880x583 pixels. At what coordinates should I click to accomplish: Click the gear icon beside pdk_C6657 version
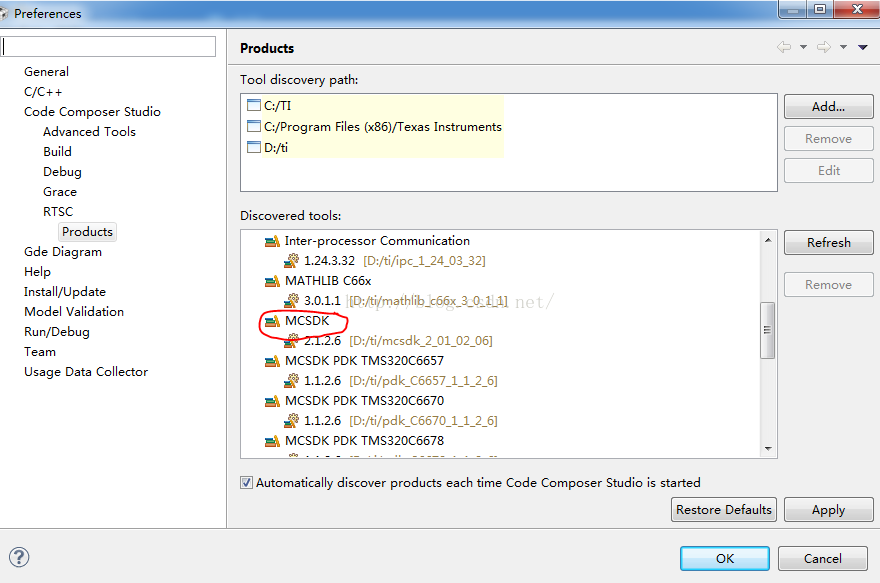tap(291, 381)
